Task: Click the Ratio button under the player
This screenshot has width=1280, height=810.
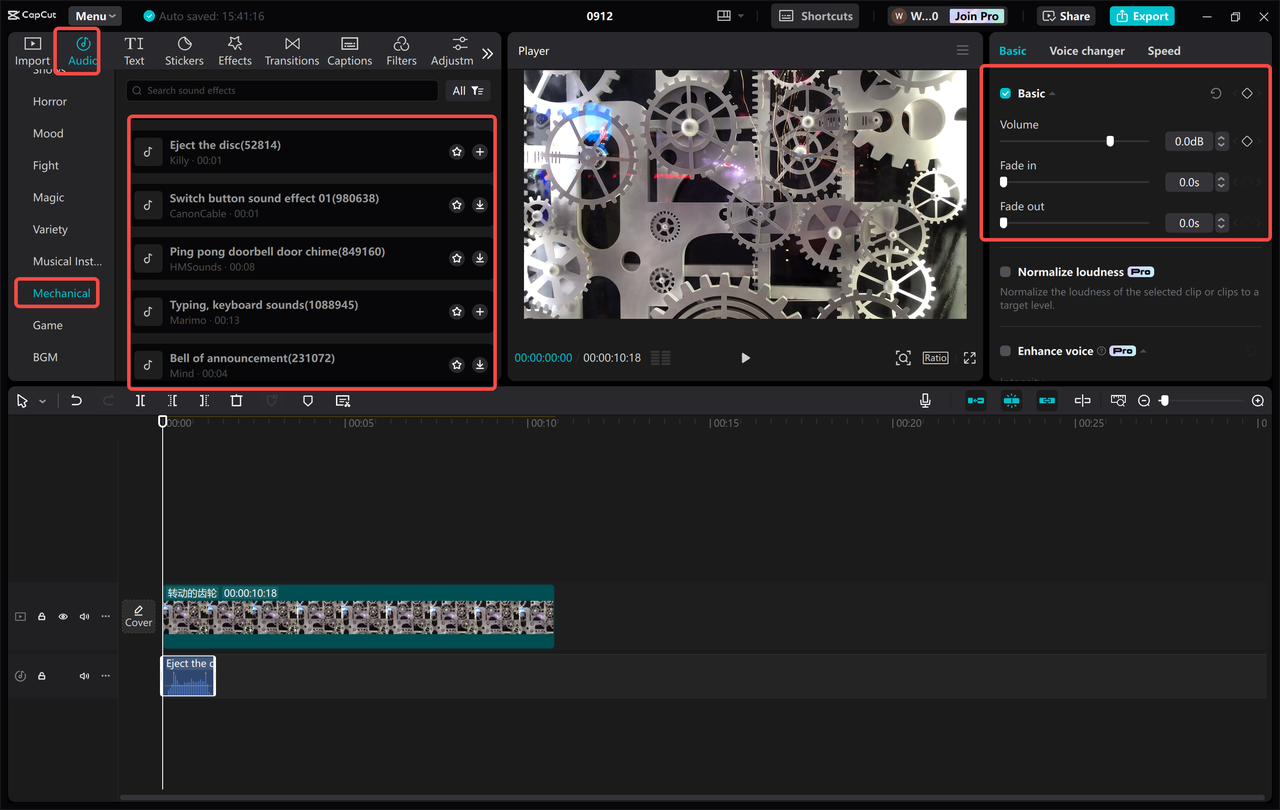Action: (x=935, y=357)
